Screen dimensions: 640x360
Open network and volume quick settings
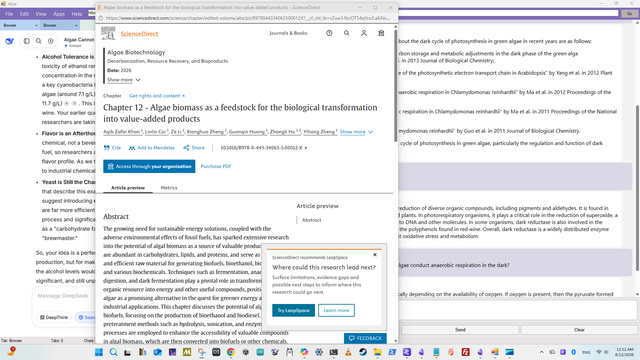click(602, 352)
